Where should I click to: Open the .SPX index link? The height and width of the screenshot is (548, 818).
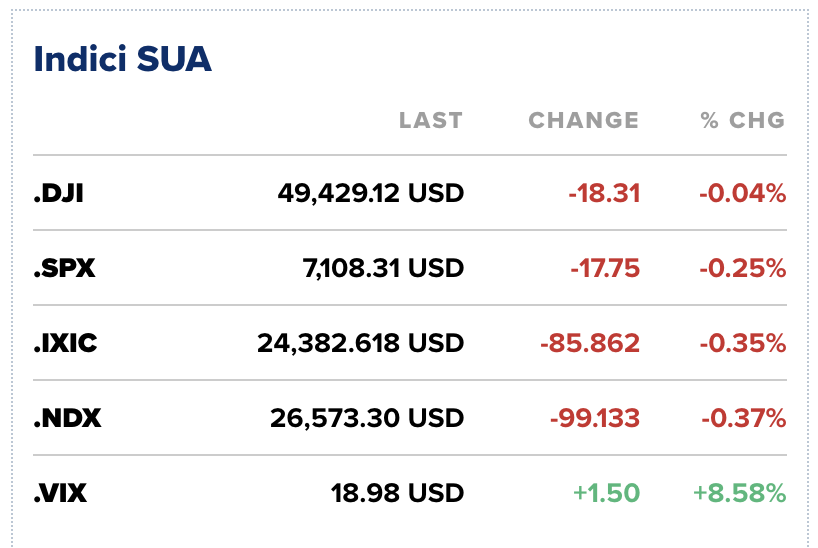[64, 268]
